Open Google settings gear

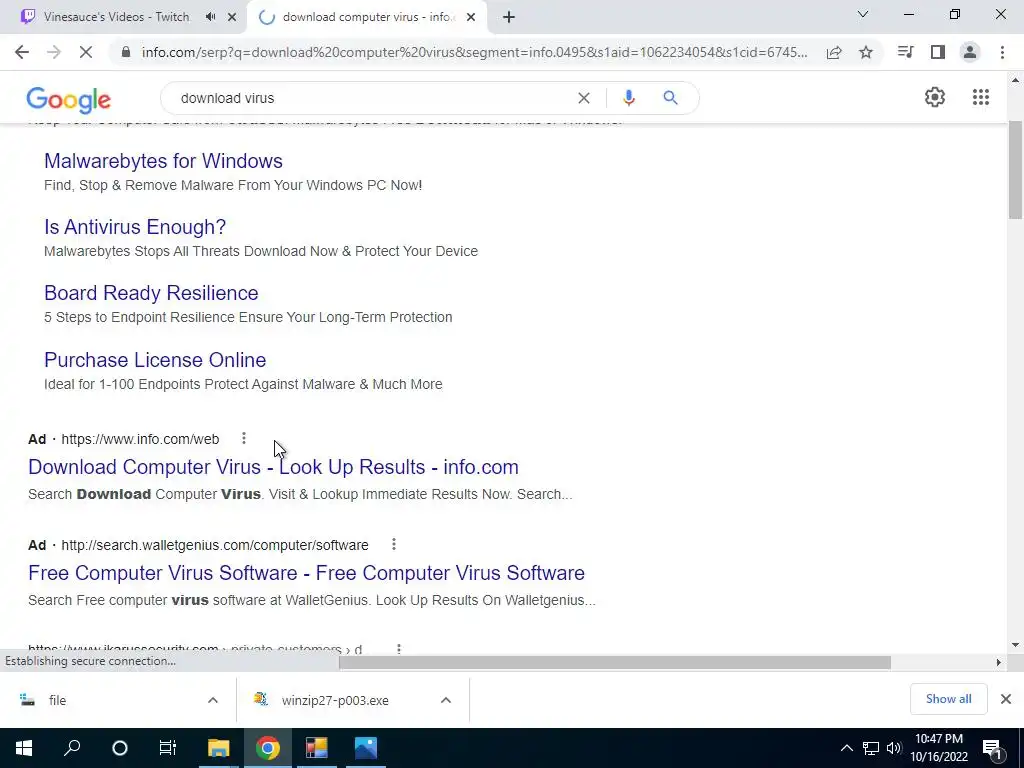tap(935, 97)
